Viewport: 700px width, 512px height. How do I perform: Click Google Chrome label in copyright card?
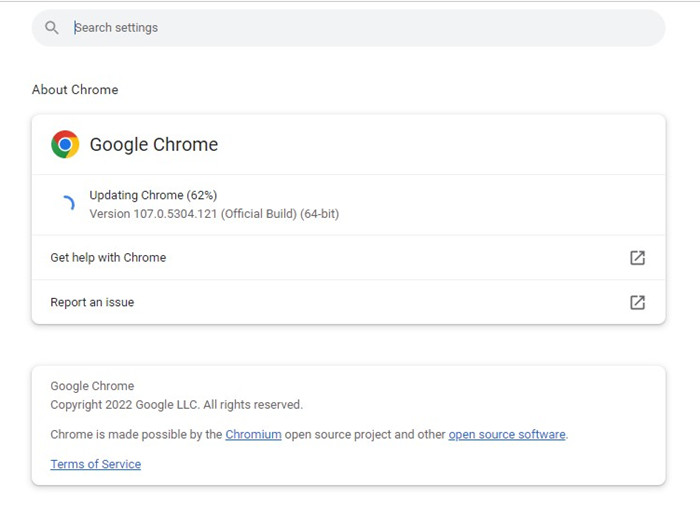[92, 386]
